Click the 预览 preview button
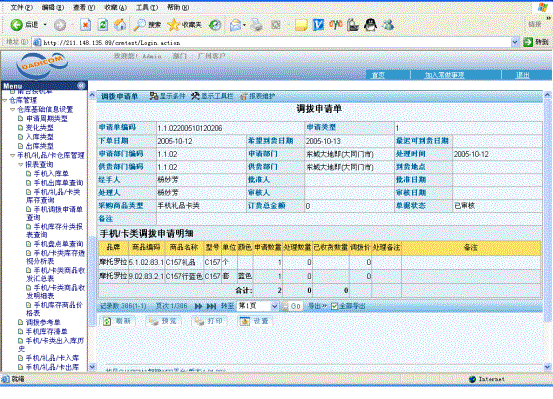 click(163, 321)
